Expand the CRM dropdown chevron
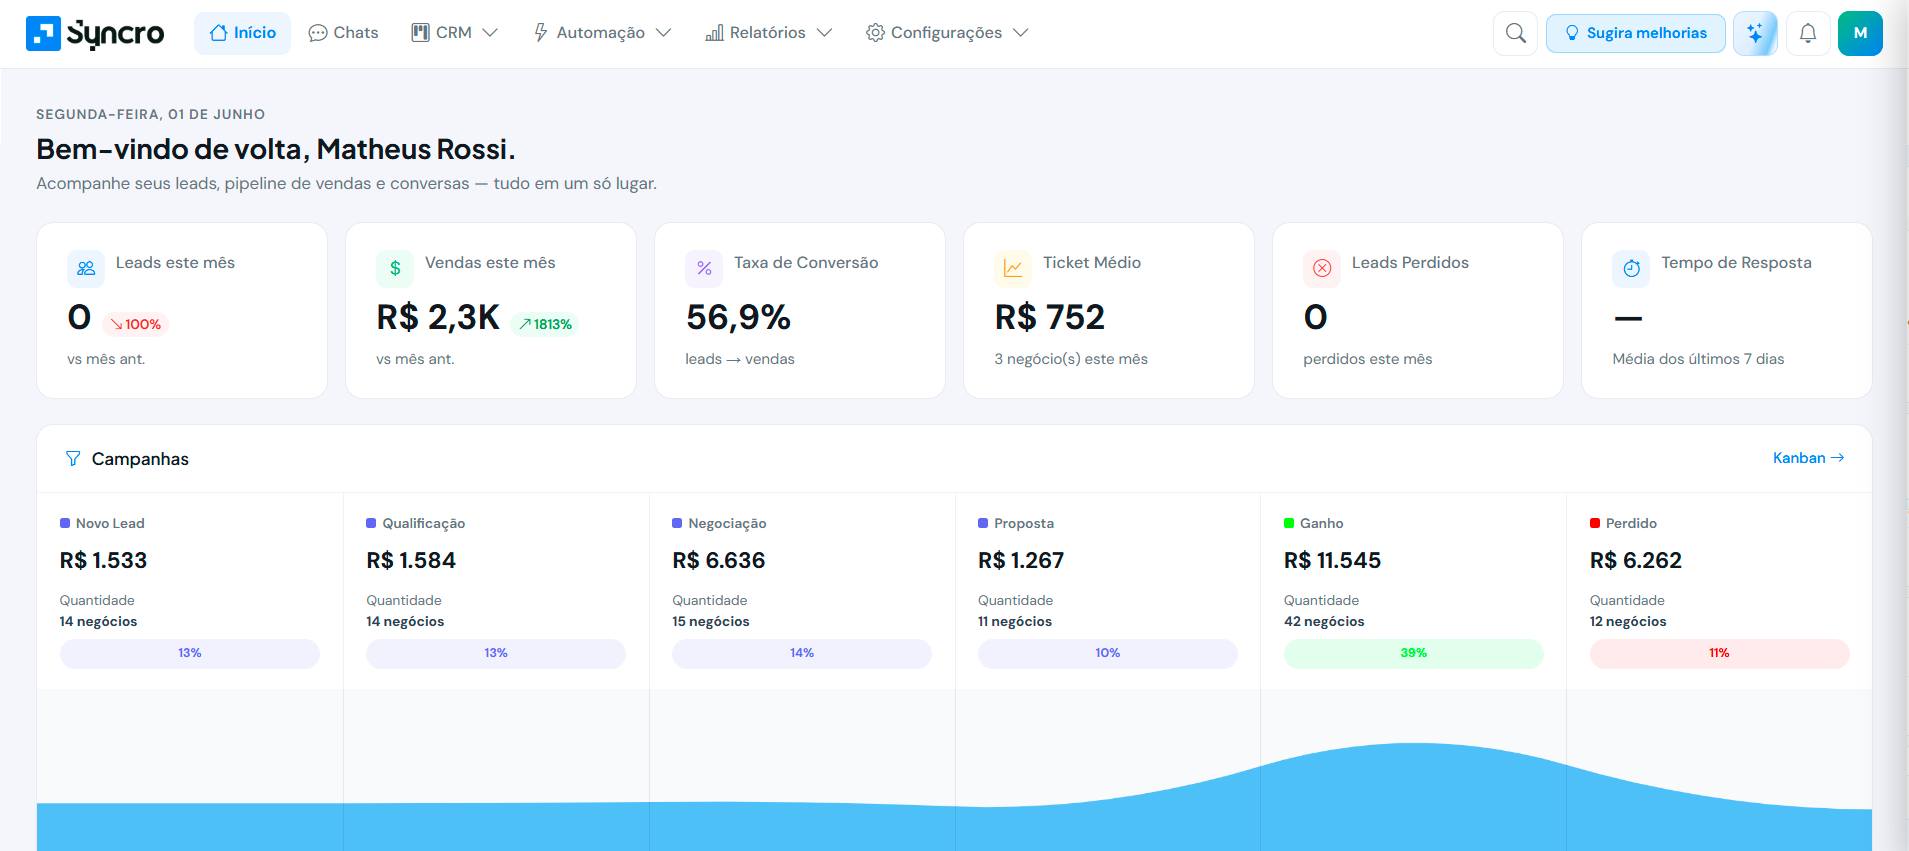The width and height of the screenshot is (1909, 851). (x=490, y=33)
